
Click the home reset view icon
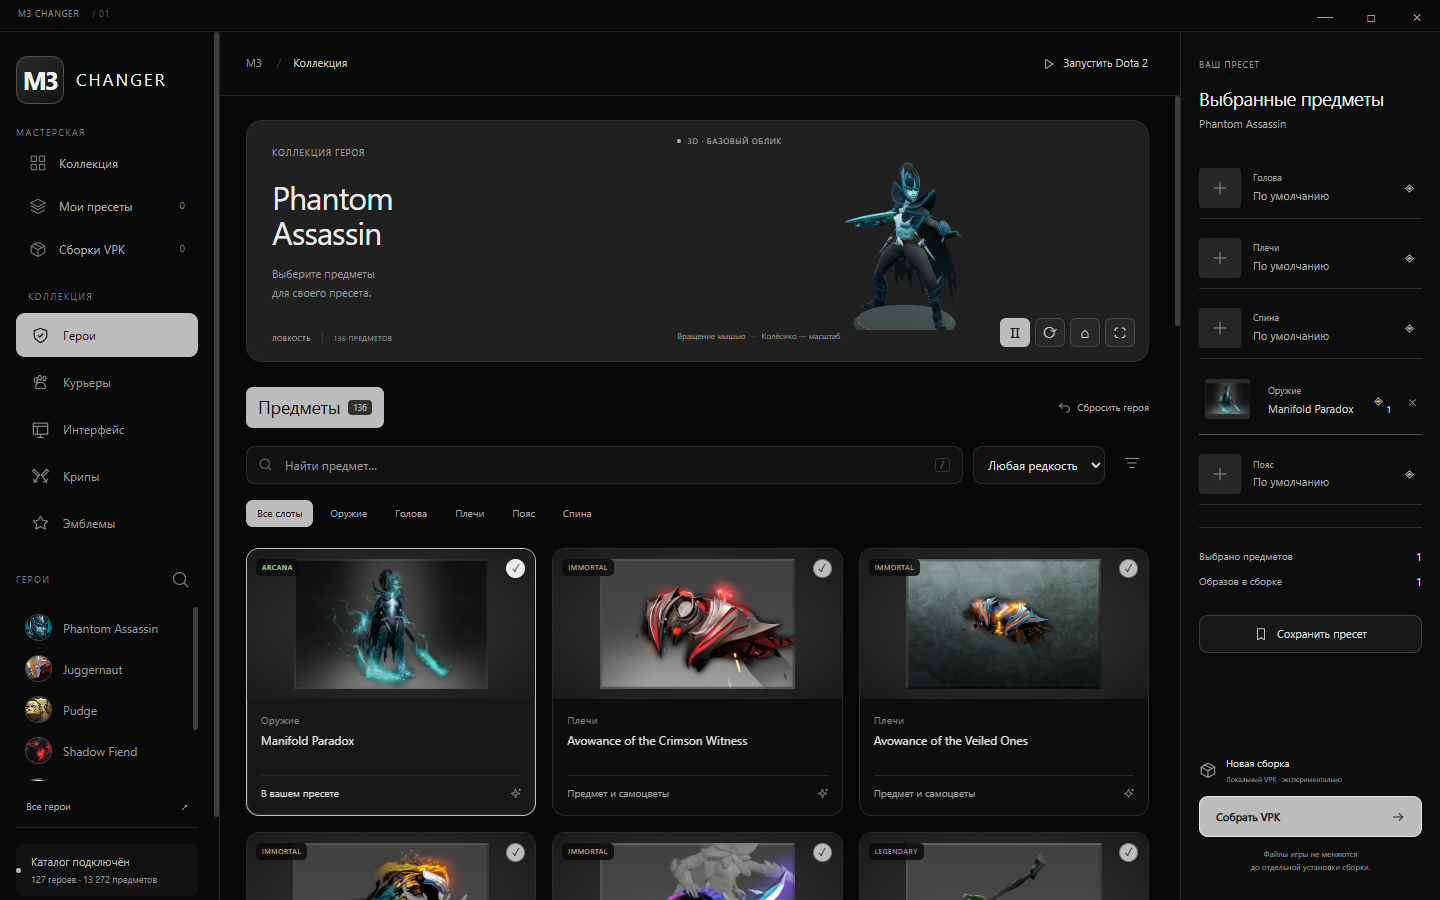[x=1085, y=333]
